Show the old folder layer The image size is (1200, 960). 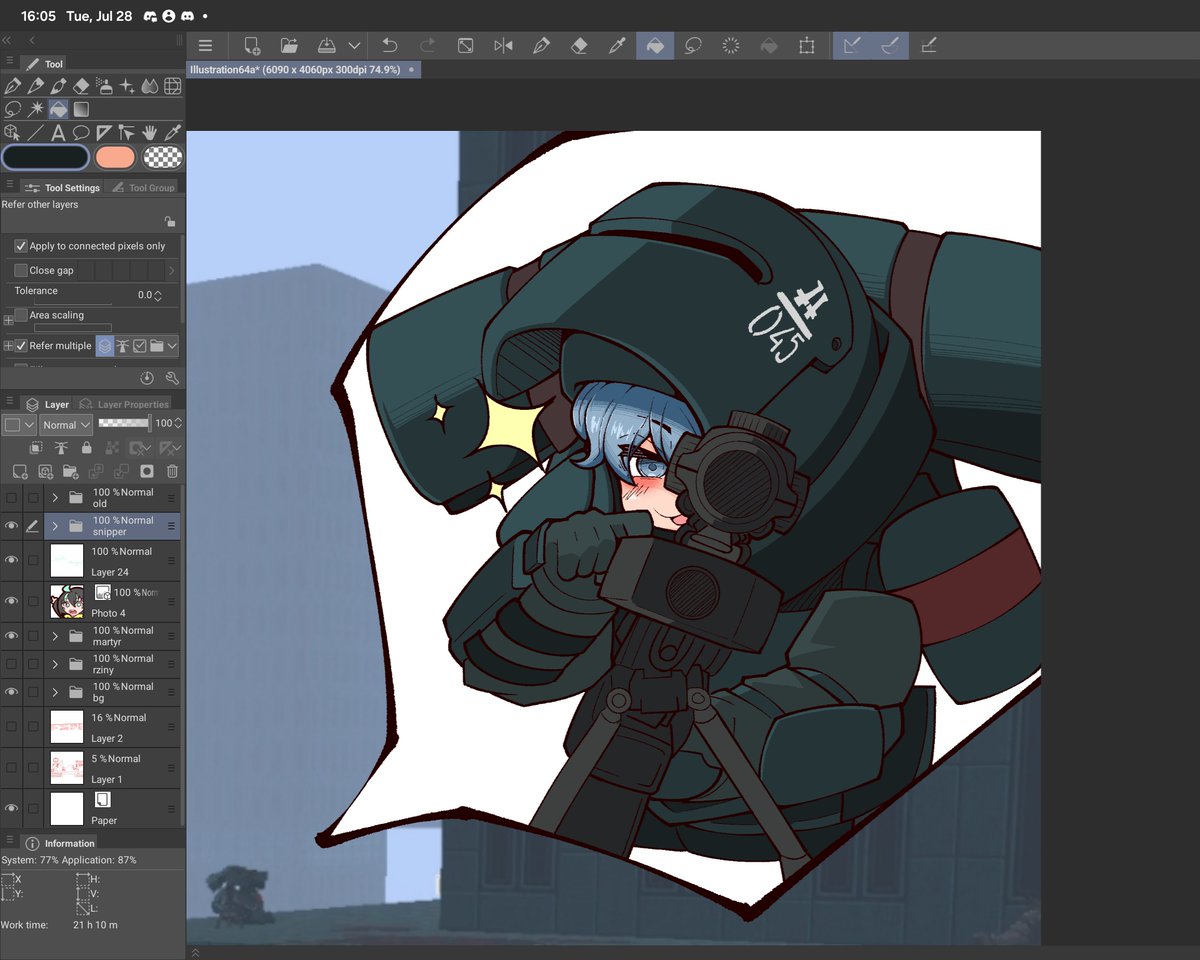point(11,498)
